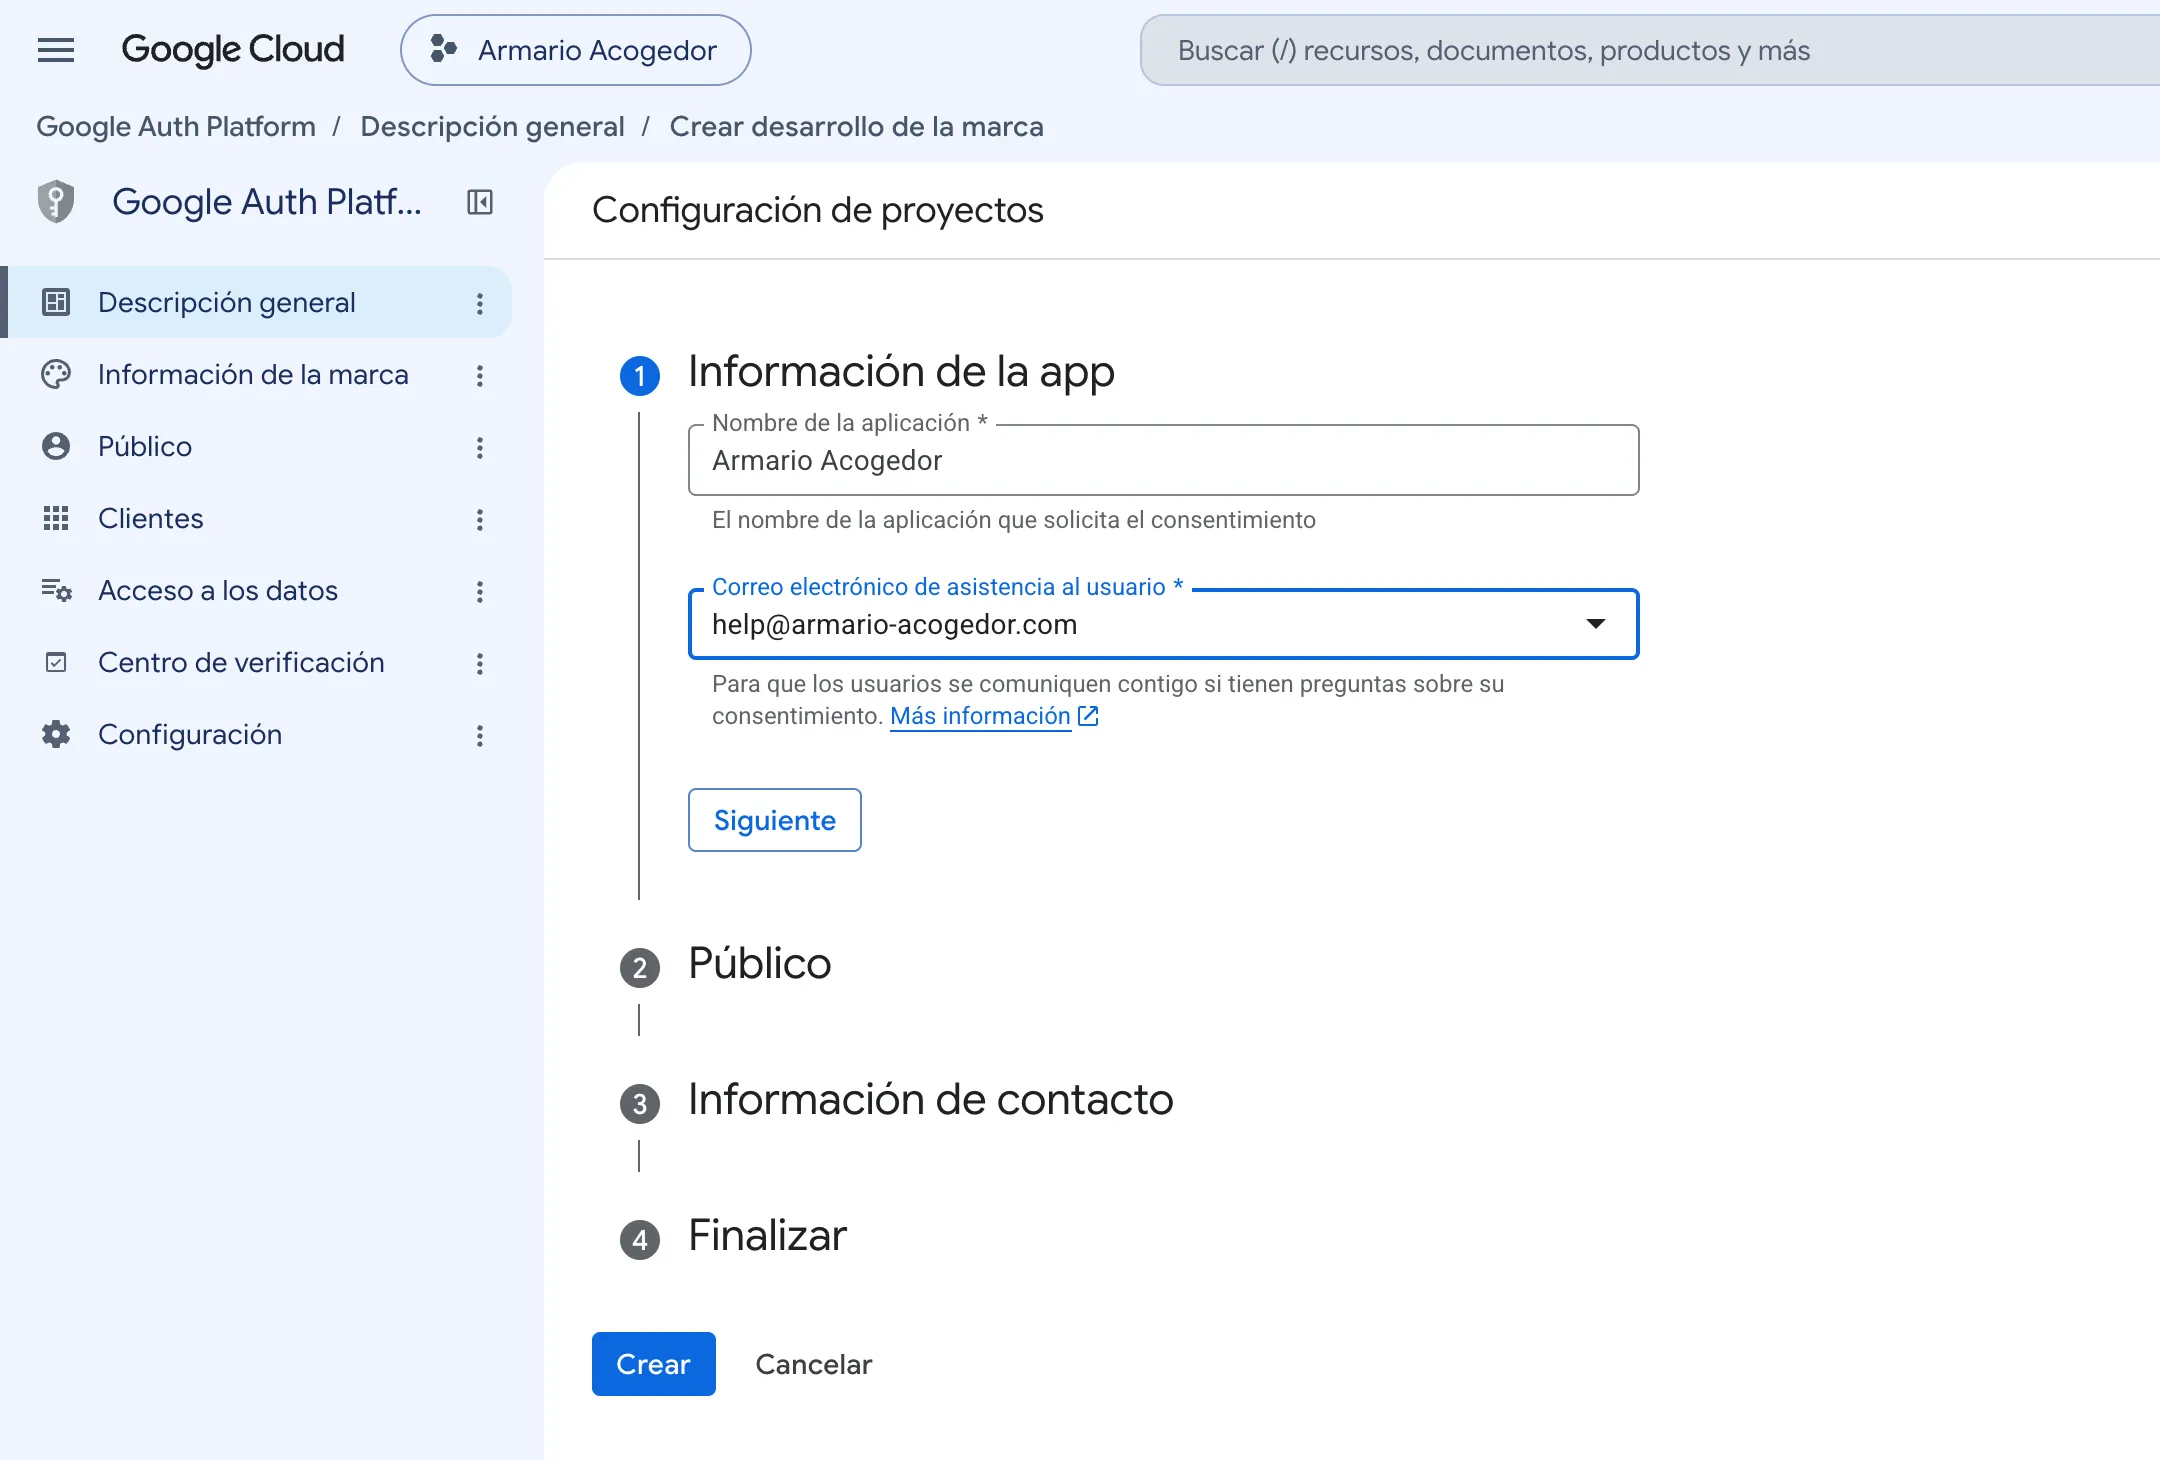Click the Nombre de la aplicación field
2160x1460 pixels.
pyautogui.click(x=1164, y=460)
